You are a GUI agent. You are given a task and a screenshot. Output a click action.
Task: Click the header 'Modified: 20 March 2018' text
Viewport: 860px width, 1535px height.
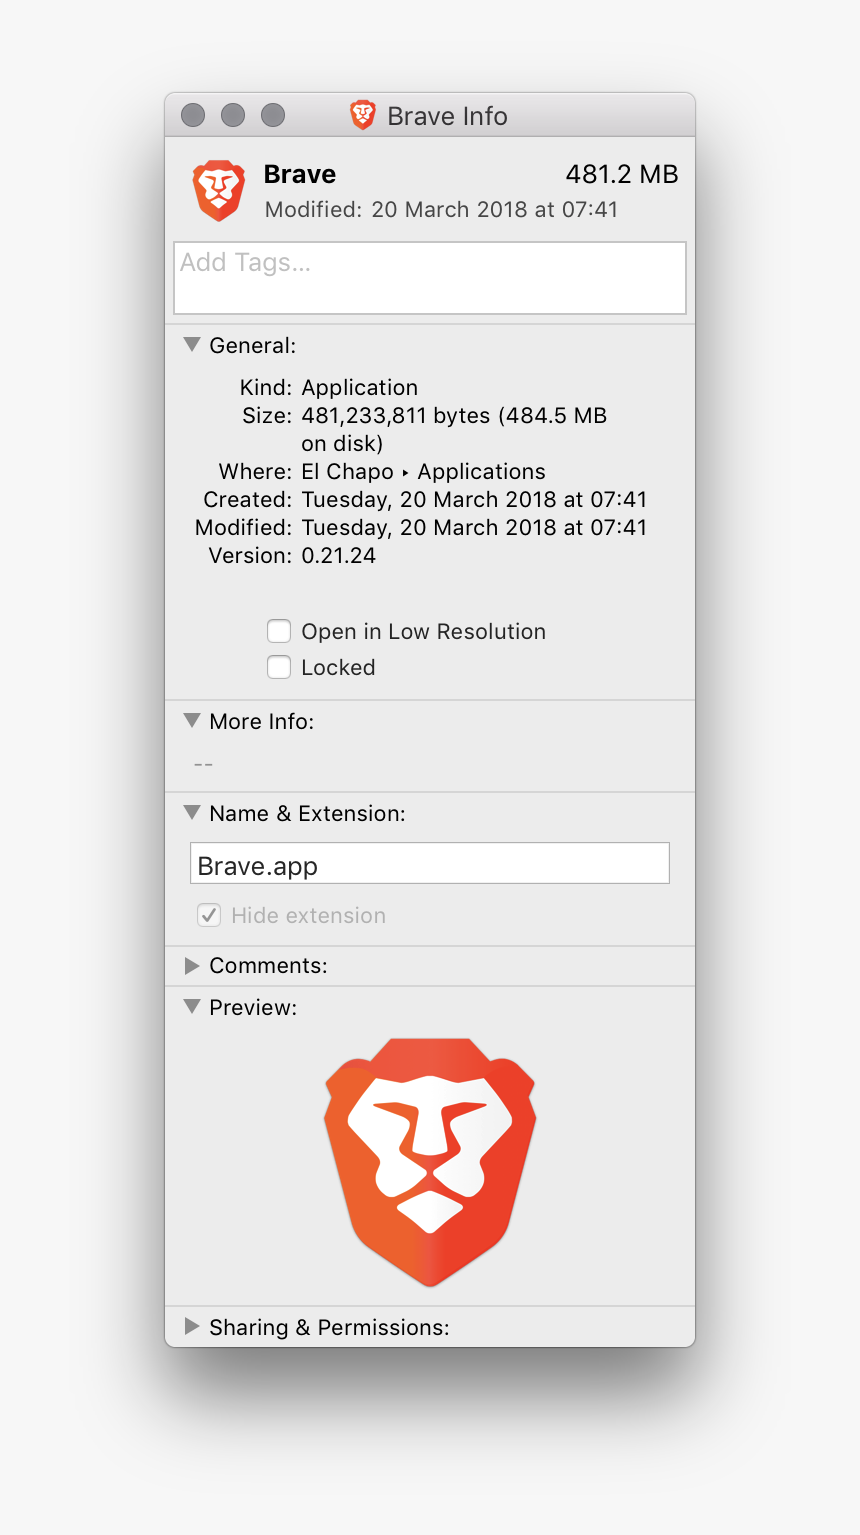coord(441,210)
